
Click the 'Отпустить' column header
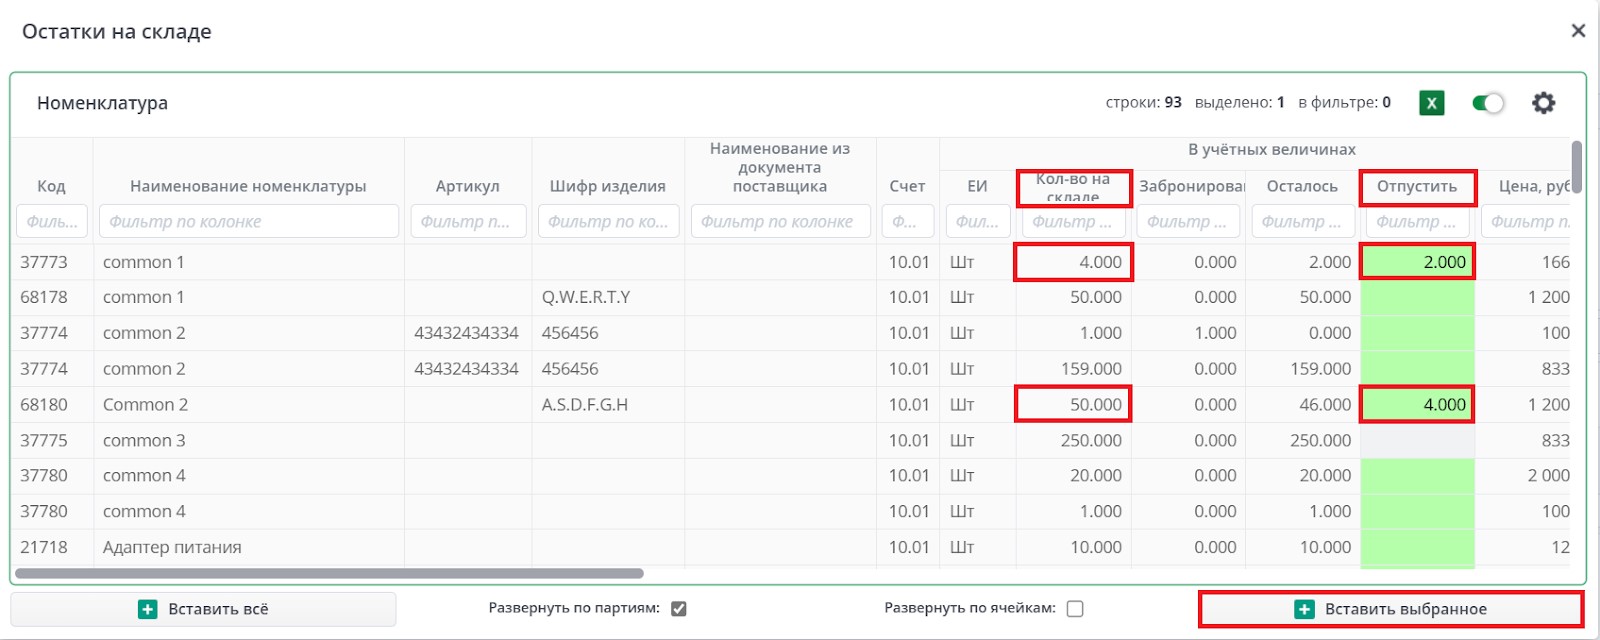point(1417,186)
